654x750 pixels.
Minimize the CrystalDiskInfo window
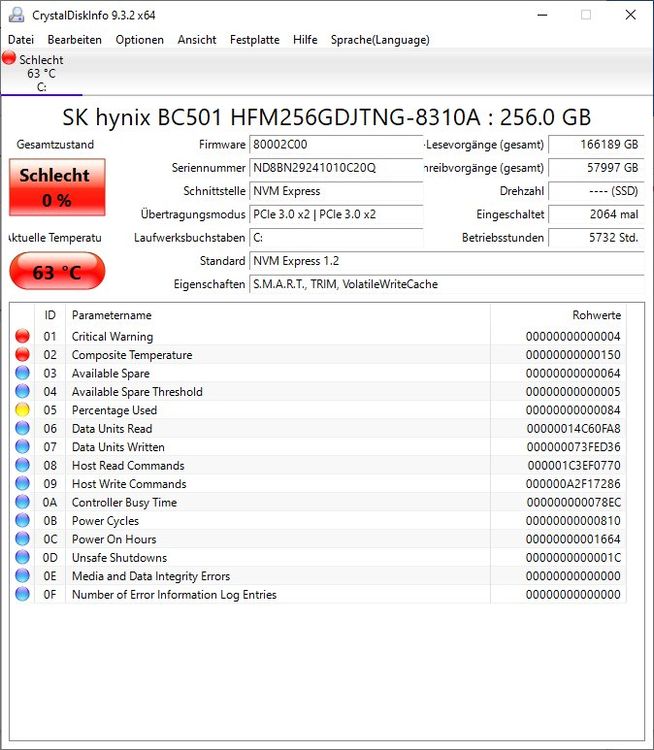coord(542,15)
